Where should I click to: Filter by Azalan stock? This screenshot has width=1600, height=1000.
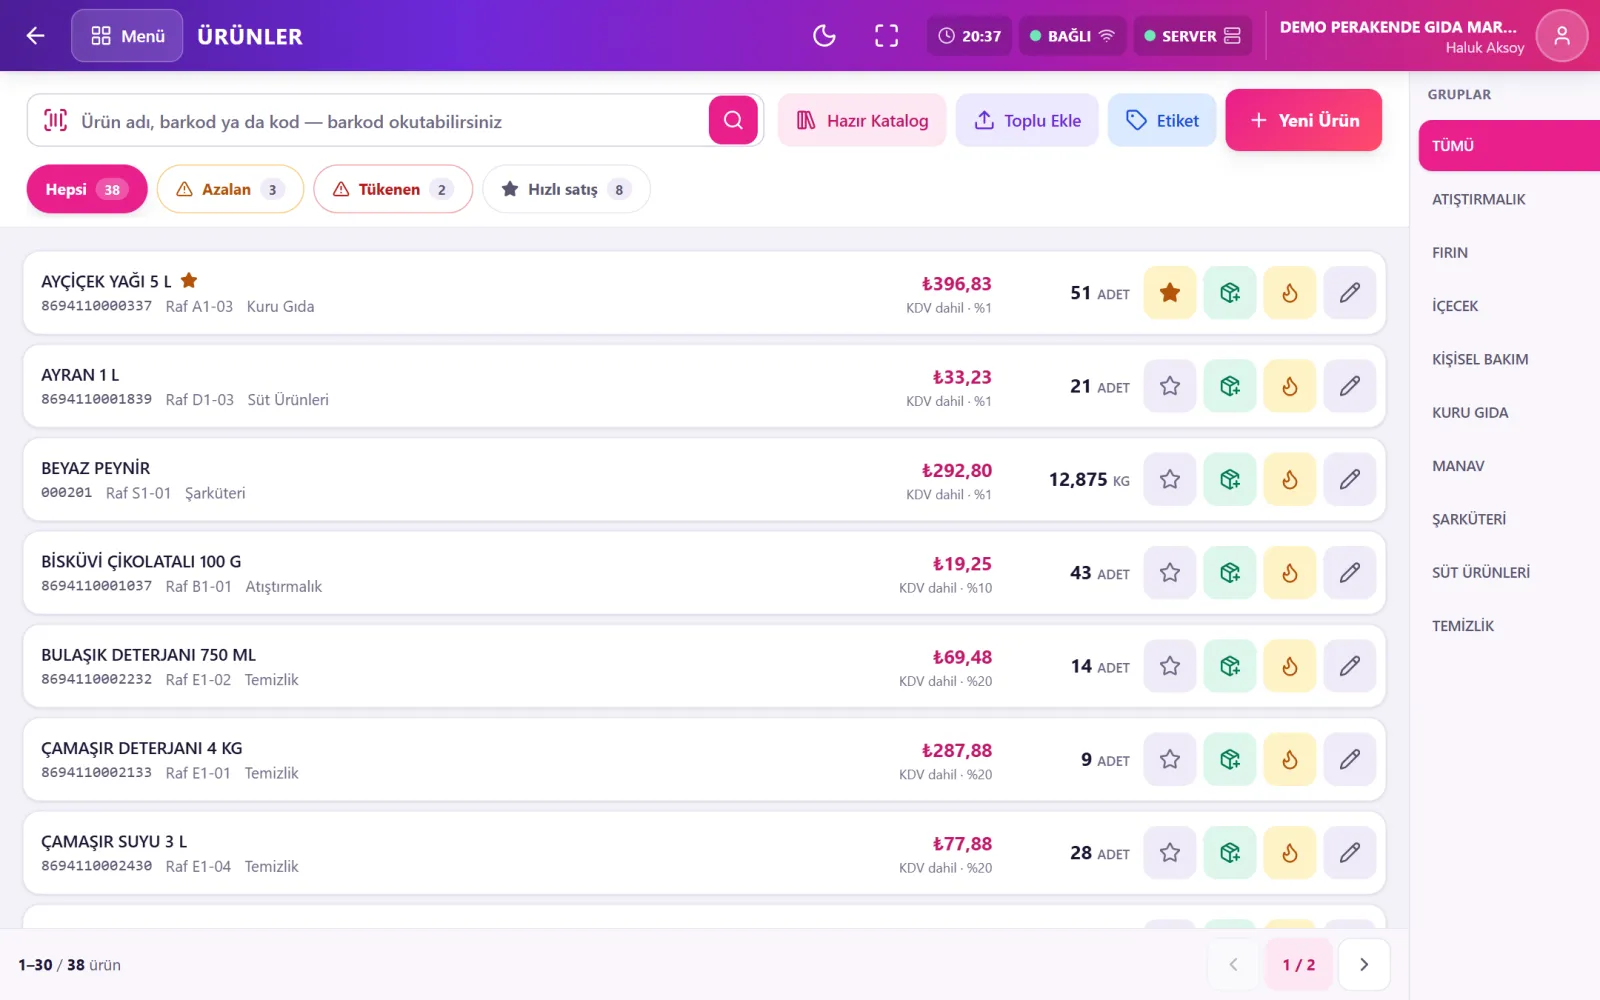(230, 189)
